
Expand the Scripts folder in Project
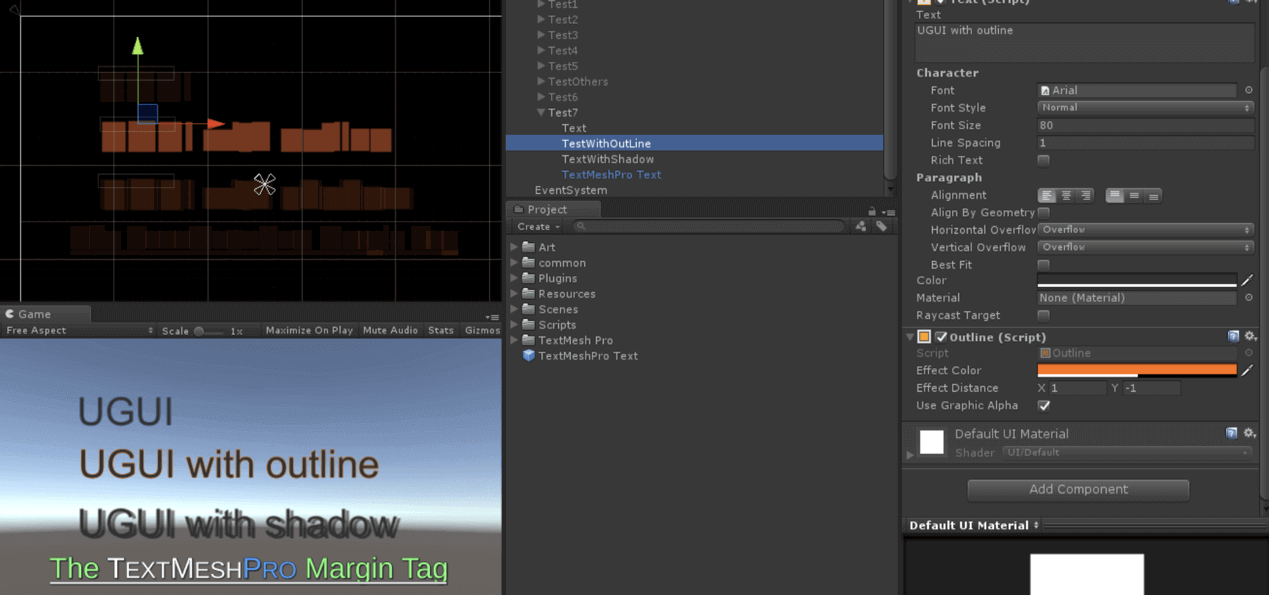pyautogui.click(x=515, y=325)
